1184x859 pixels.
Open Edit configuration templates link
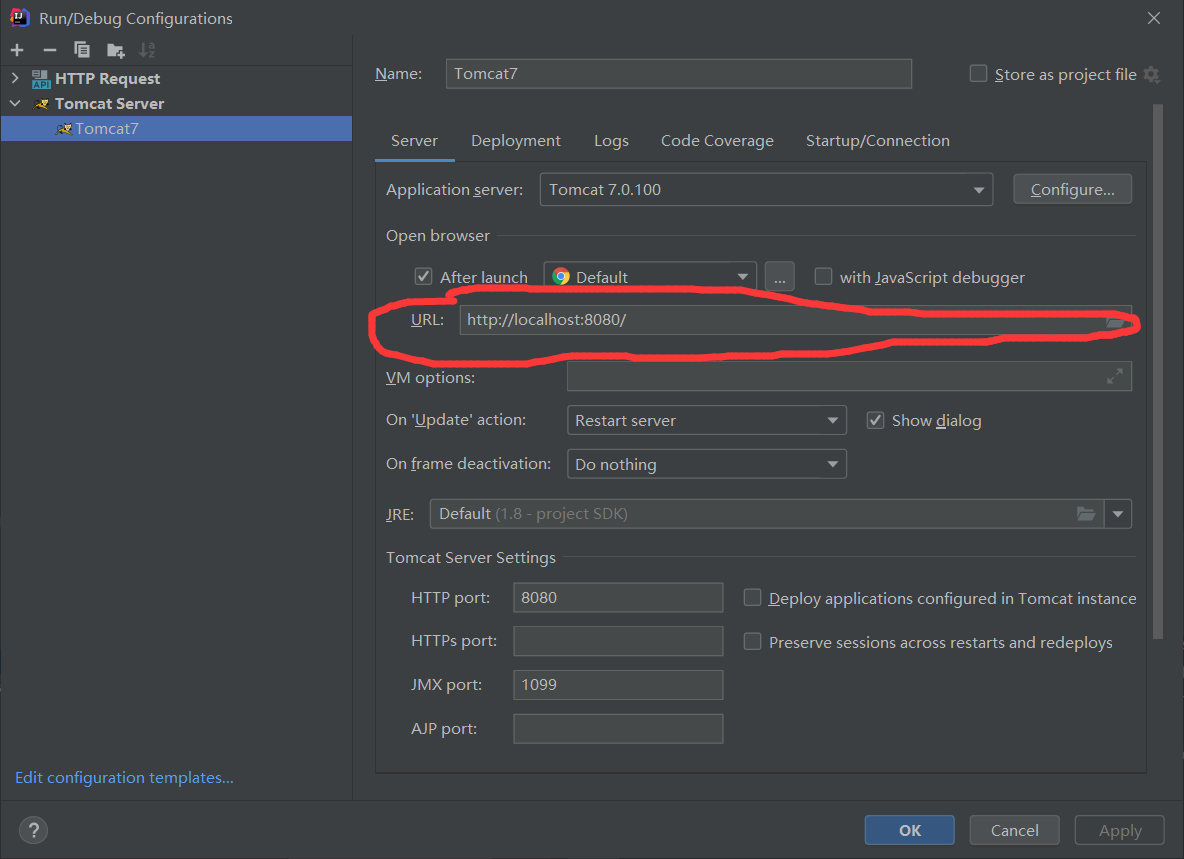pos(123,777)
